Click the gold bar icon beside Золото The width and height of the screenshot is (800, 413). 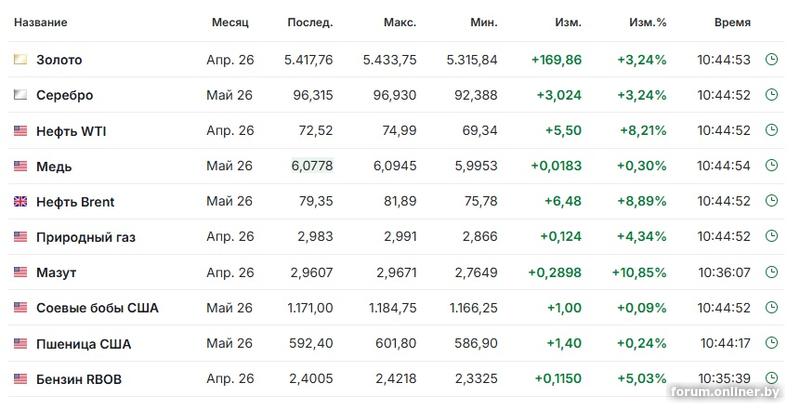[20, 60]
